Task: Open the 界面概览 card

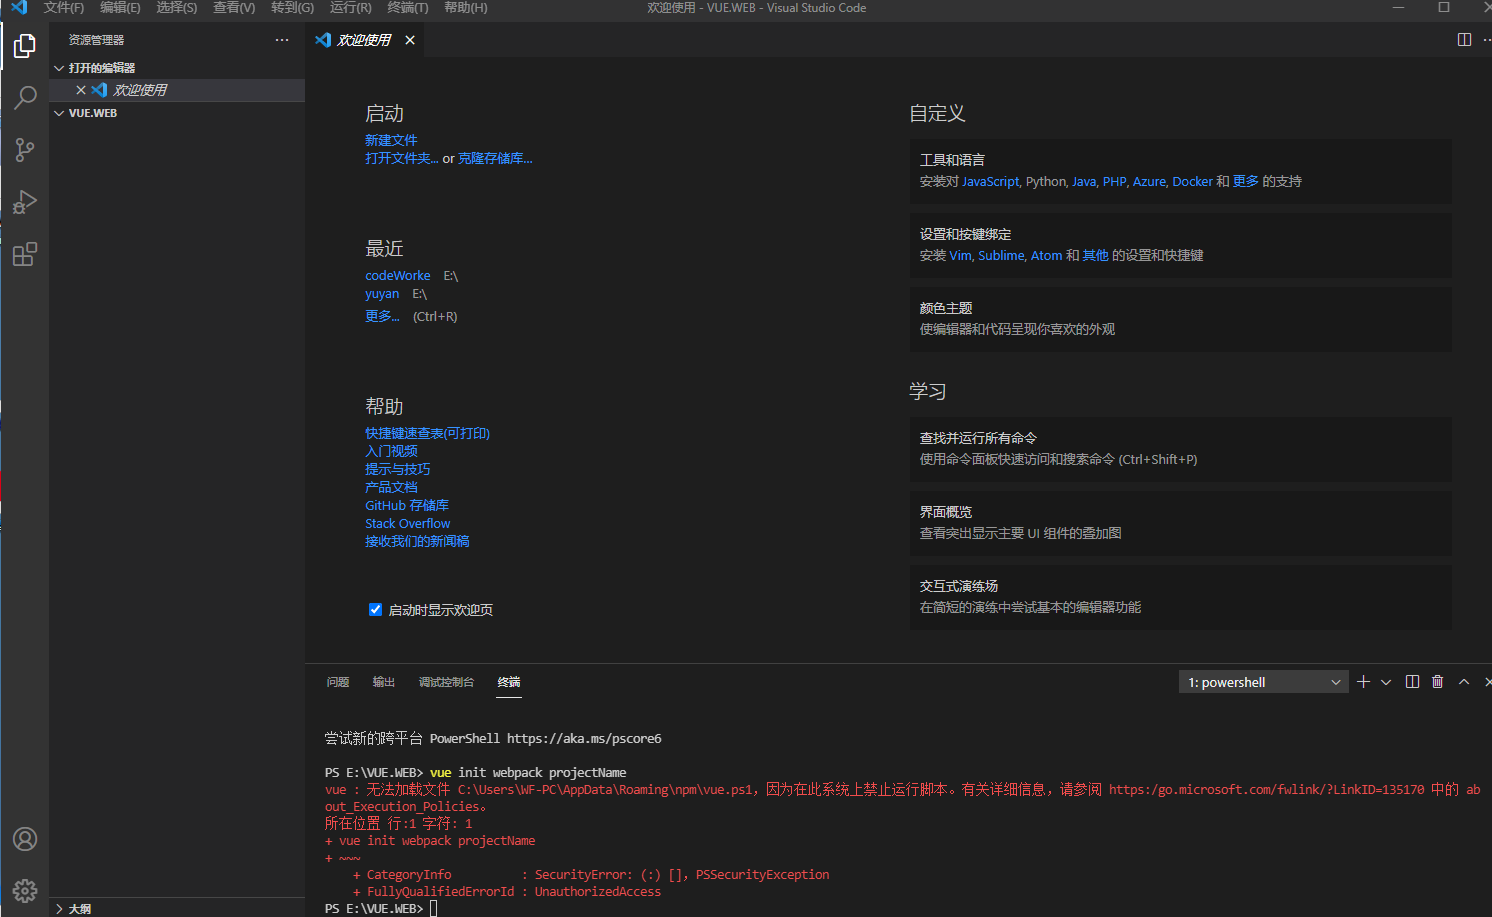Action: click(1180, 523)
